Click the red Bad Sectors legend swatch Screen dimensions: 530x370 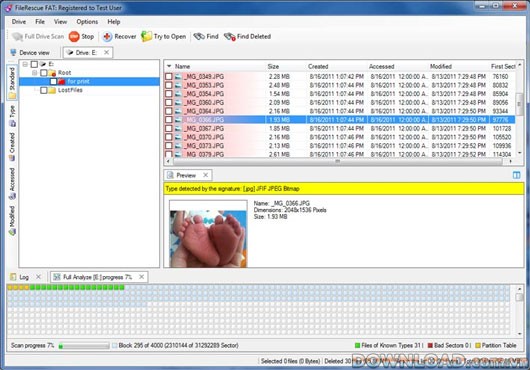pos(430,345)
